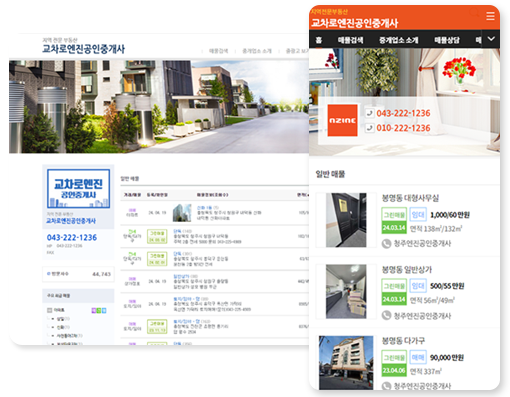The height and width of the screenshot is (397, 510).
Task: Open the 봉명동 대형사무실 listing thumbnail
Action: (x=346, y=220)
